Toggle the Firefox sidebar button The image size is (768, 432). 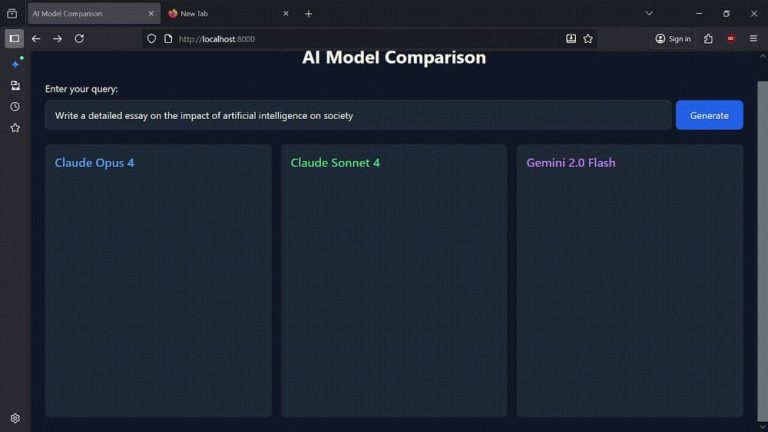pyautogui.click(x=14, y=38)
